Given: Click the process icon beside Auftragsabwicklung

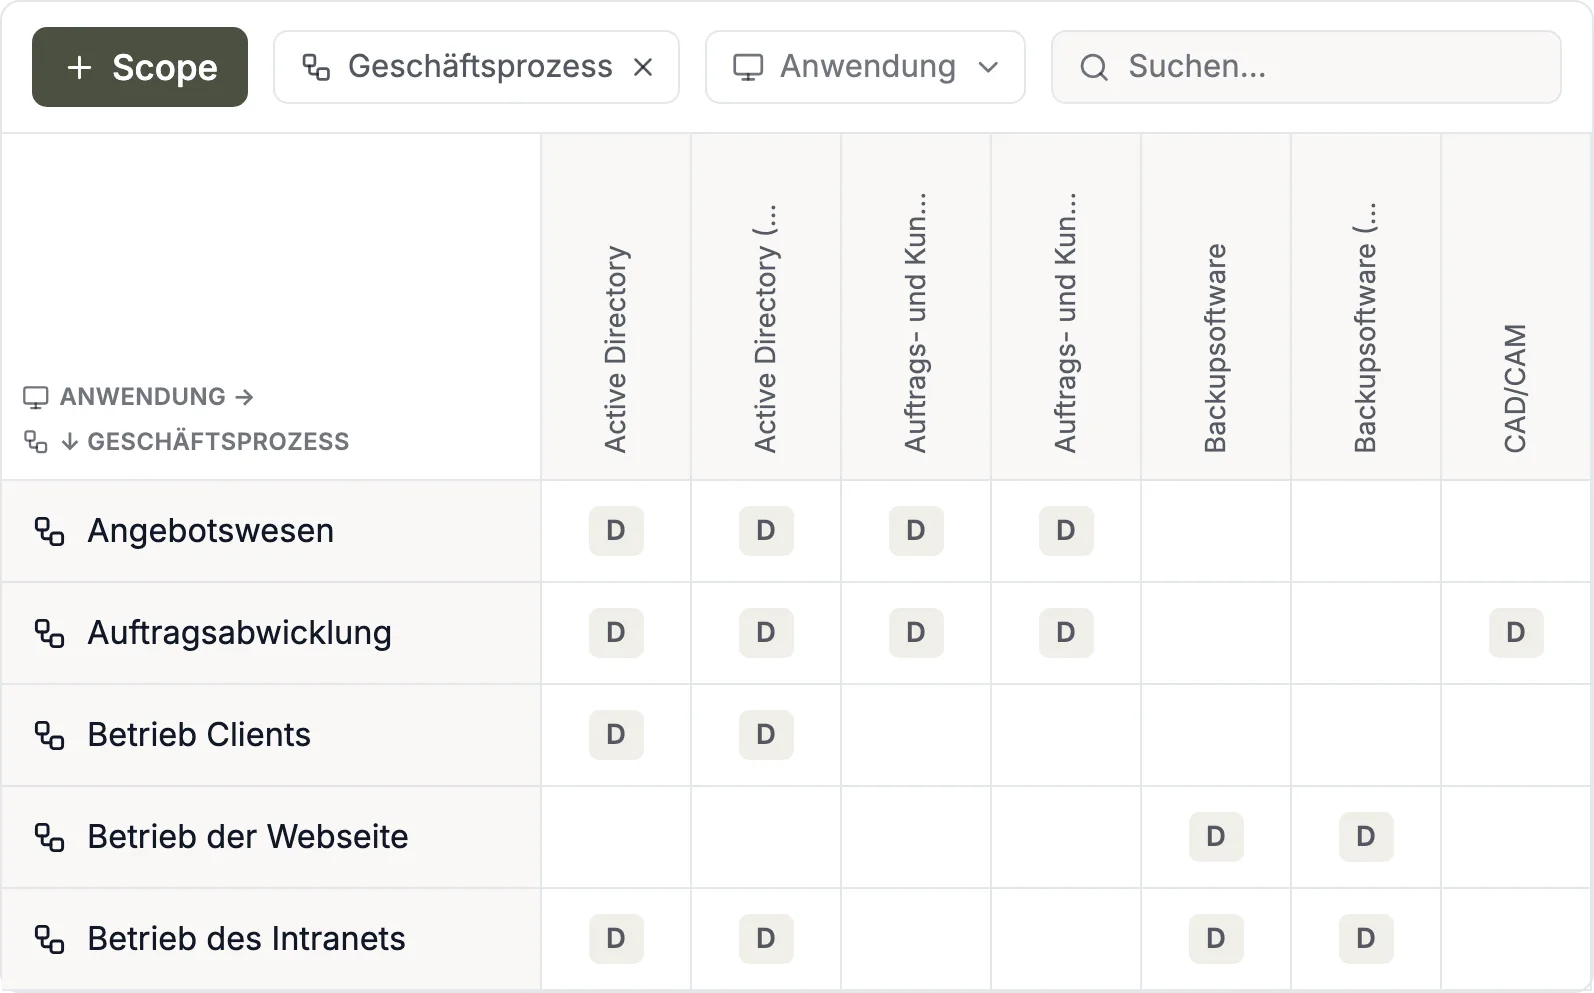Looking at the screenshot, I should pyautogui.click(x=49, y=633).
